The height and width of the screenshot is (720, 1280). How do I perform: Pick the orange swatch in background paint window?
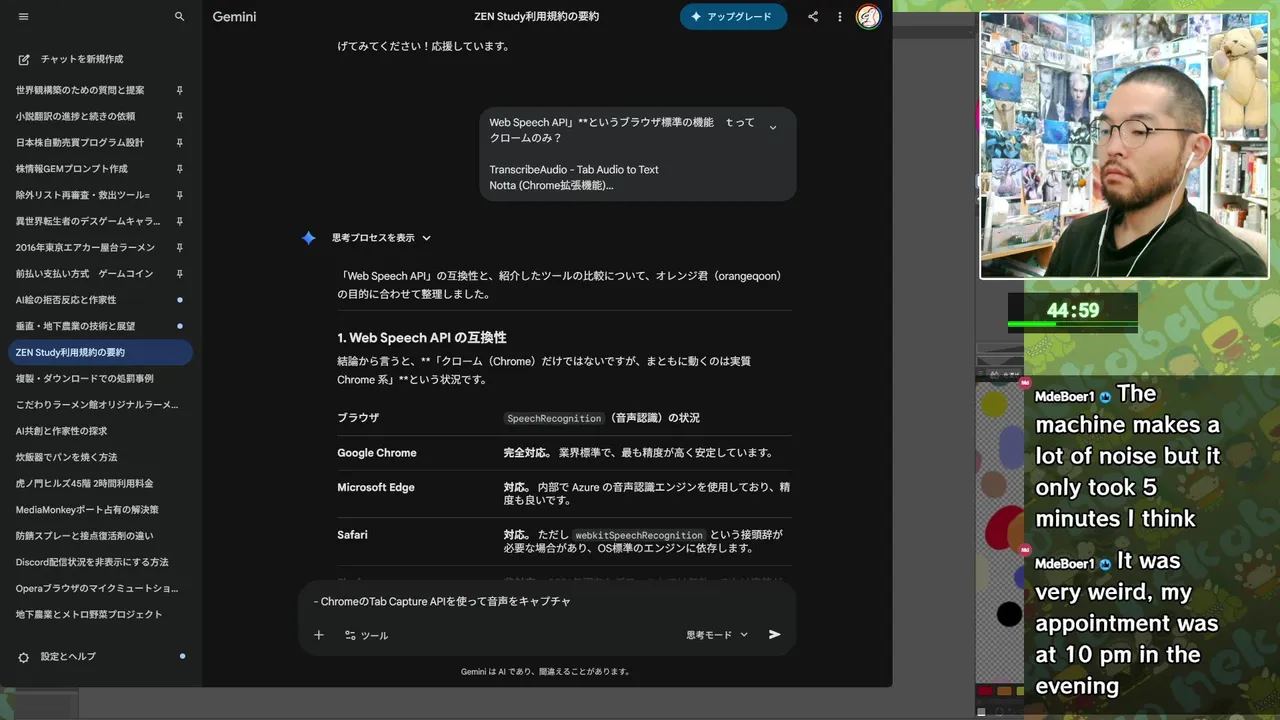click(1002, 691)
